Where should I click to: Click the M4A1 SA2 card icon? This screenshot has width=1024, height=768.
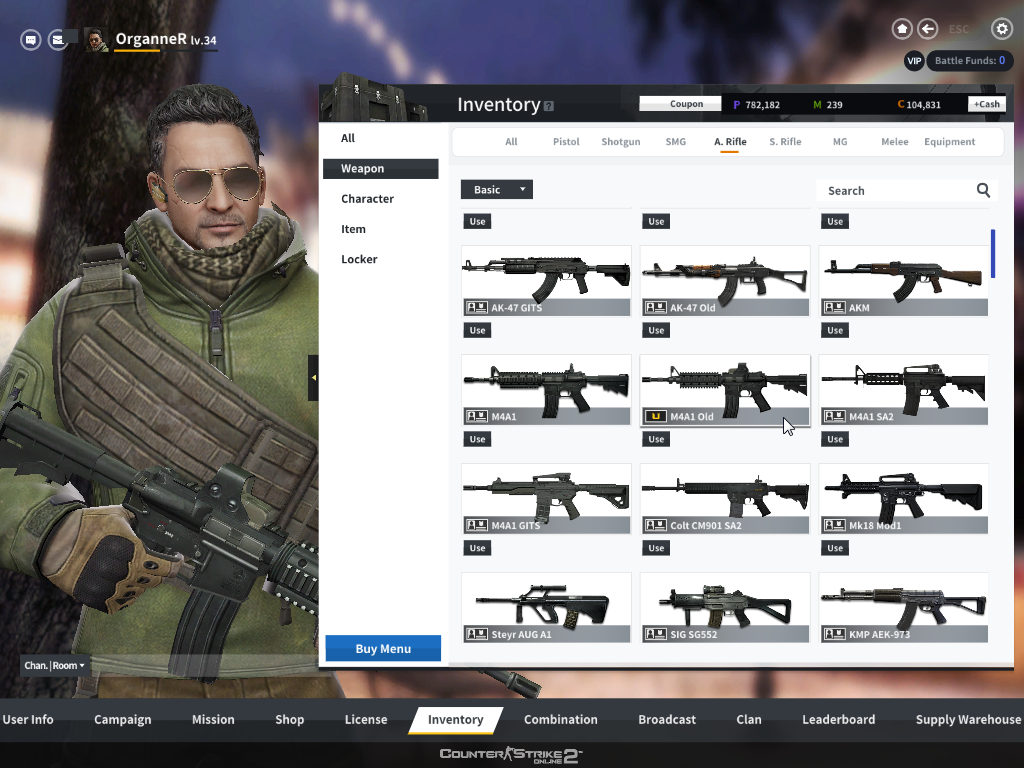[x=835, y=417]
